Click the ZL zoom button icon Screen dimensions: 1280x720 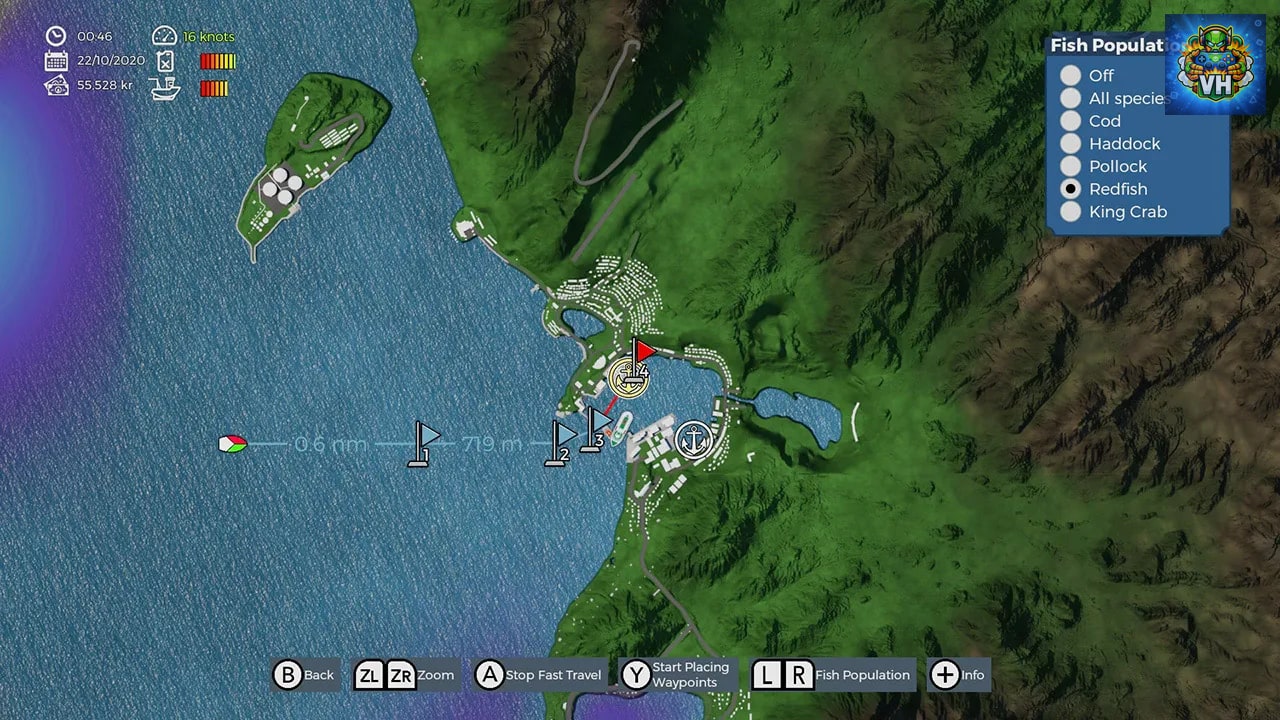(370, 675)
